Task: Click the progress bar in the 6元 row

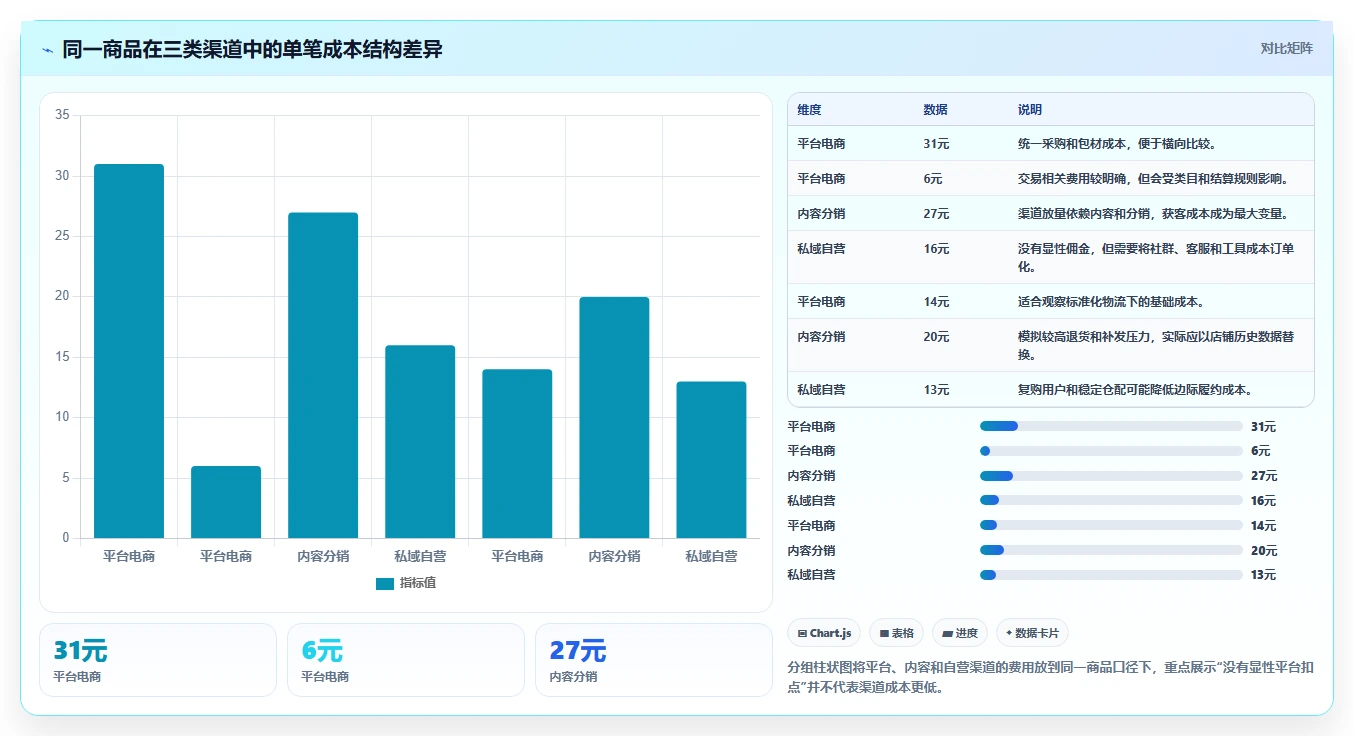Action: 1111,451
